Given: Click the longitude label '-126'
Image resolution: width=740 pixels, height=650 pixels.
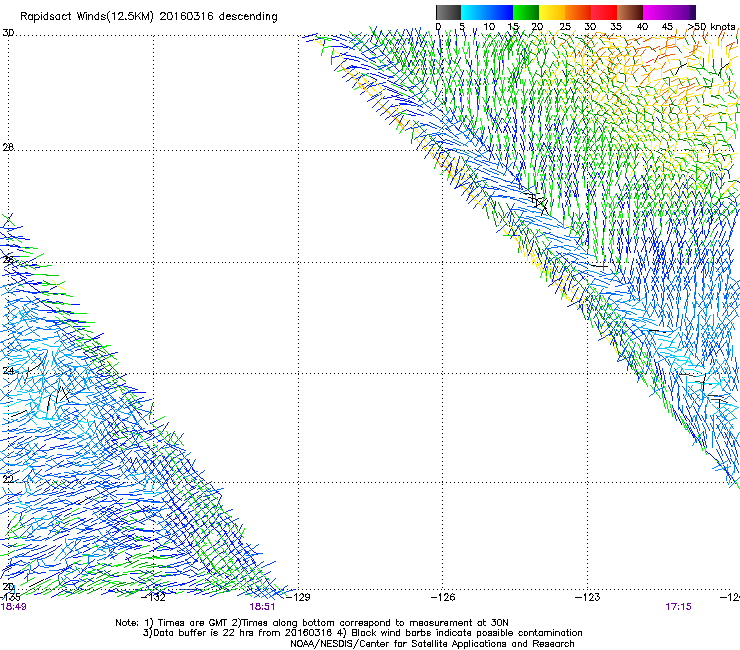Looking at the screenshot, I should pyautogui.click(x=443, y=597).
